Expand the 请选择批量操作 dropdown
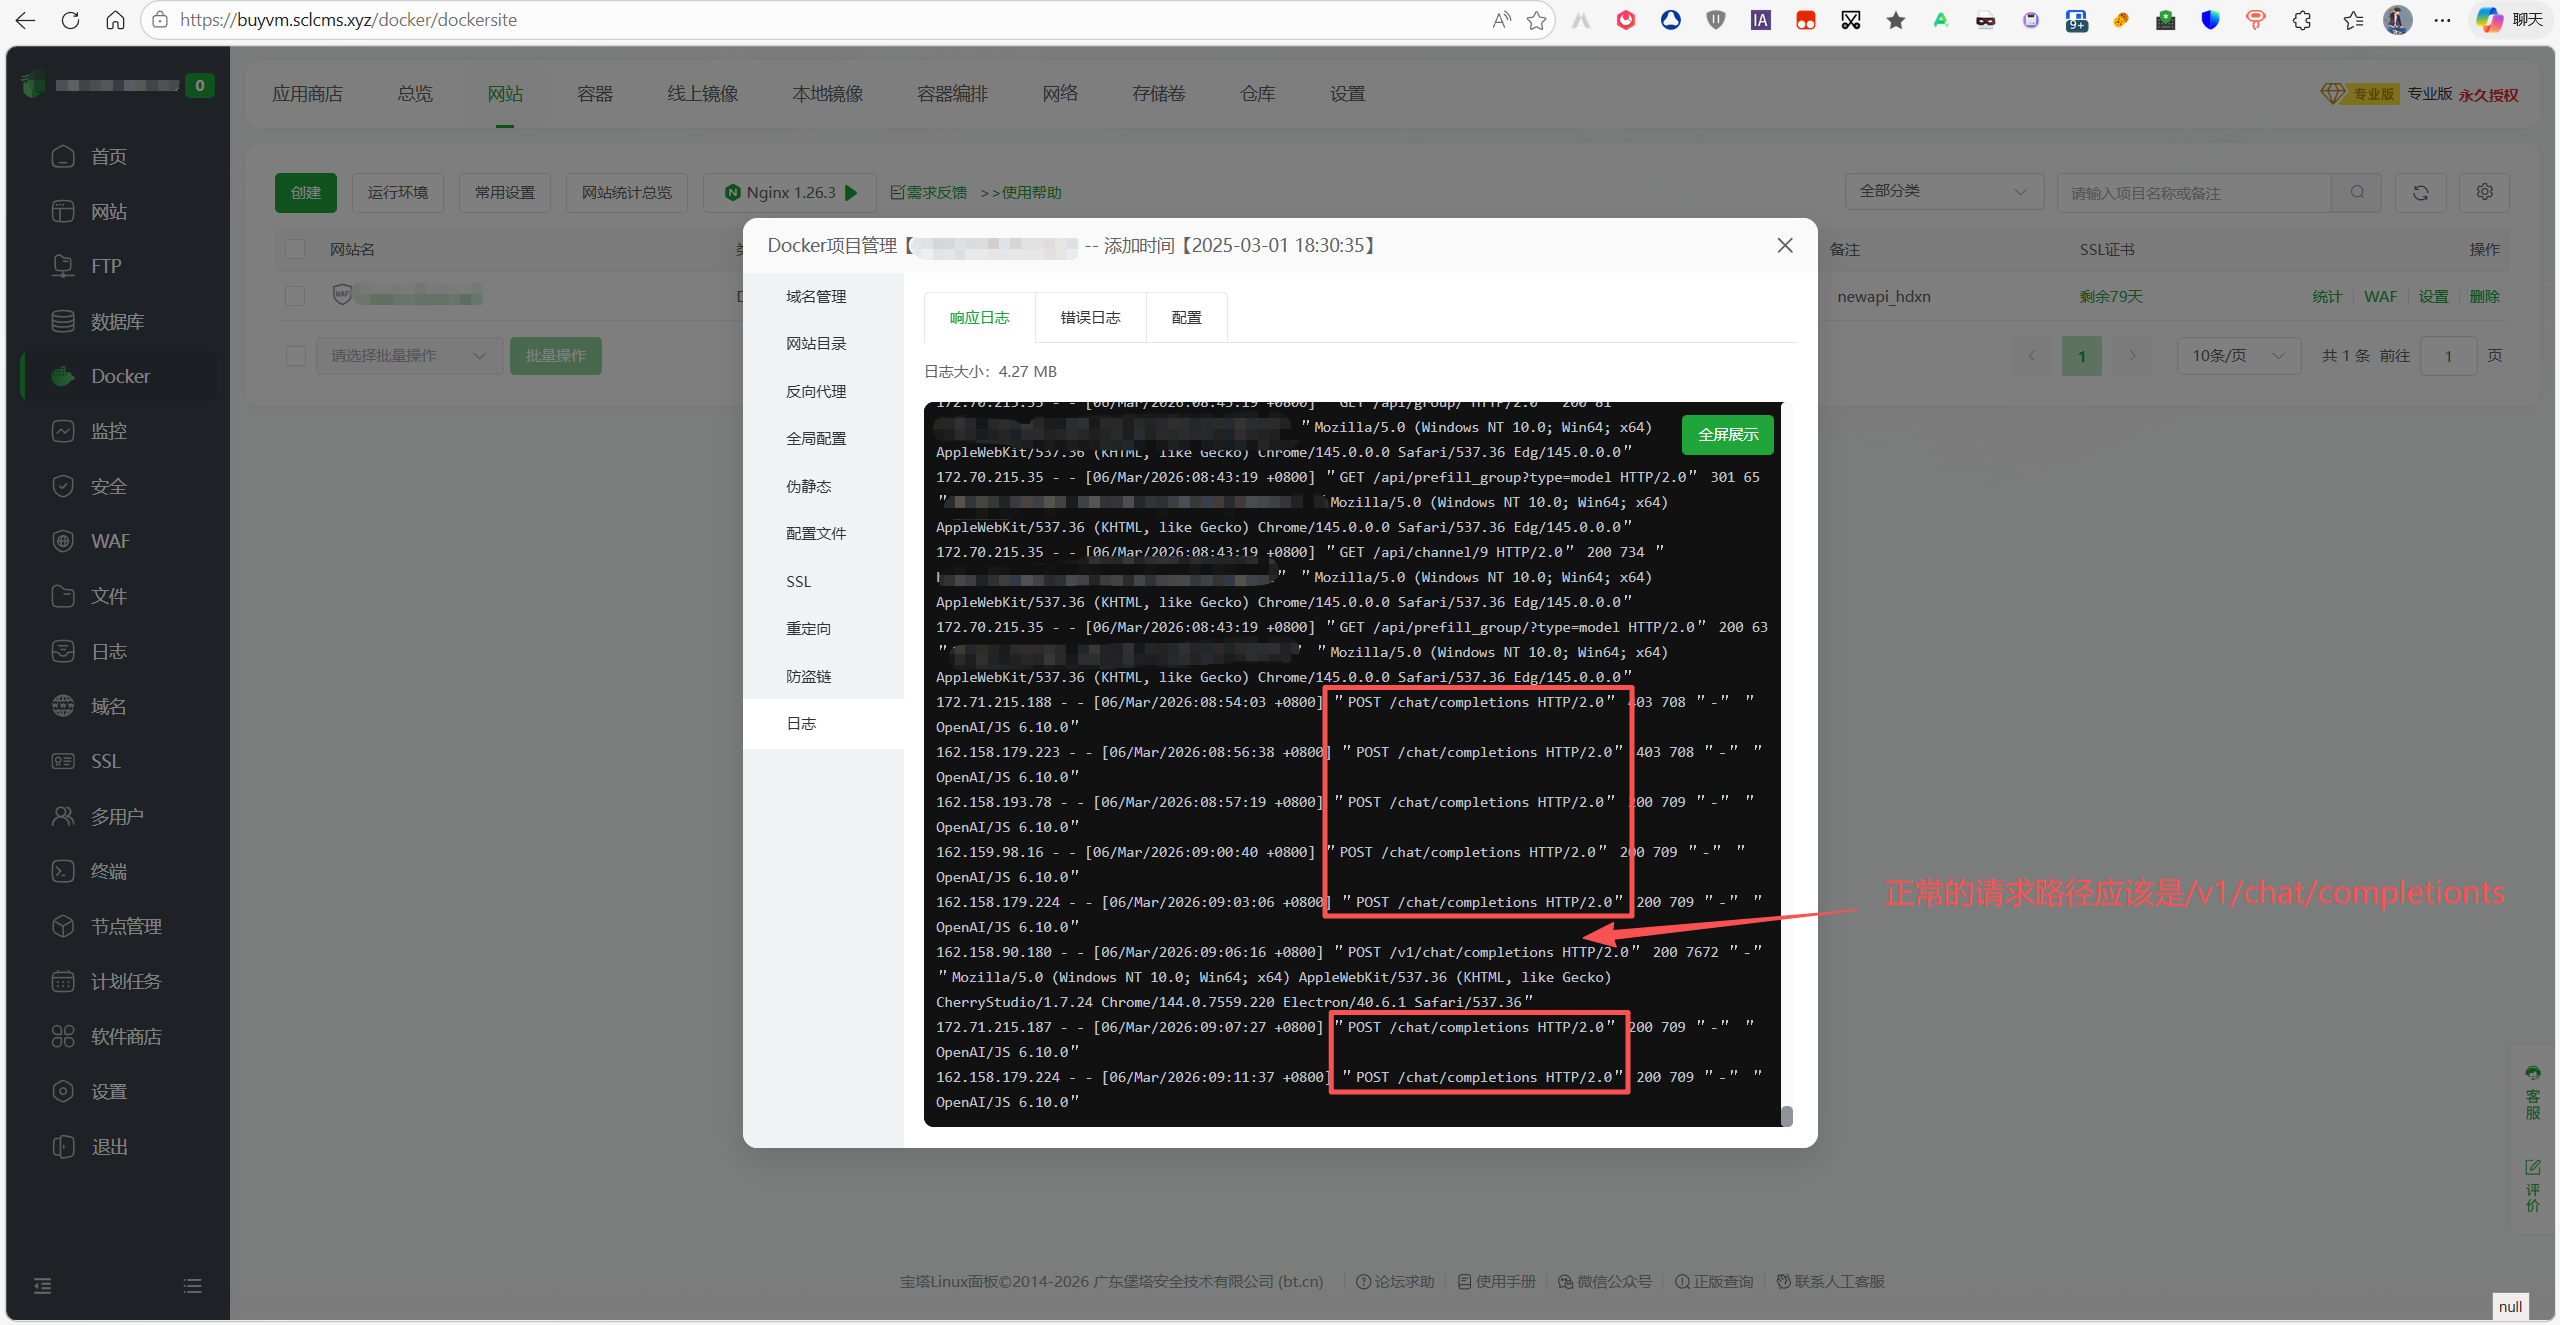Image resolution: width=2560 pixels, height=1325 pixels. click(408, 356)
